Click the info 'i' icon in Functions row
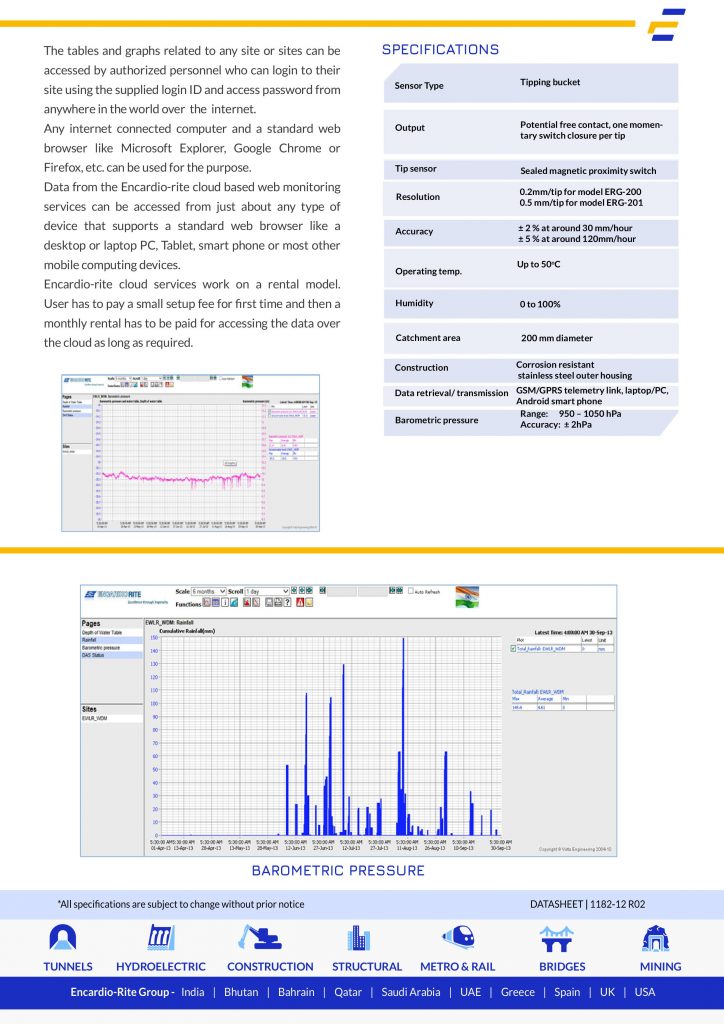Image resolution: width=724 pixels, height=1024 pixels. [225, 602]
